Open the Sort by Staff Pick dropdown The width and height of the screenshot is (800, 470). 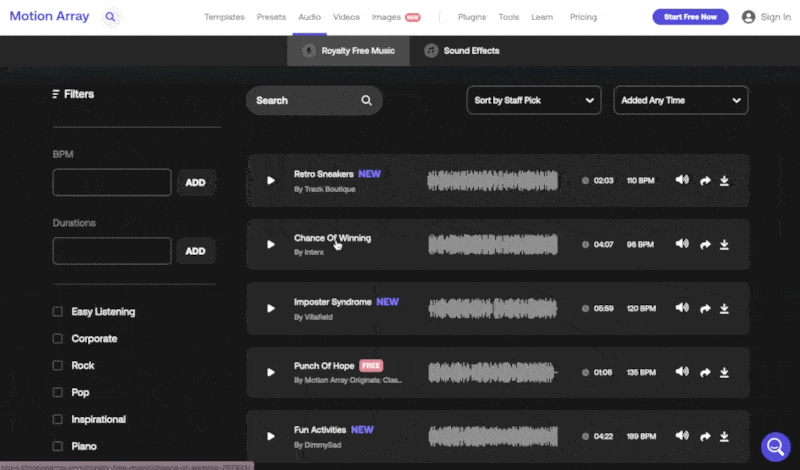[x=533, y=100]
